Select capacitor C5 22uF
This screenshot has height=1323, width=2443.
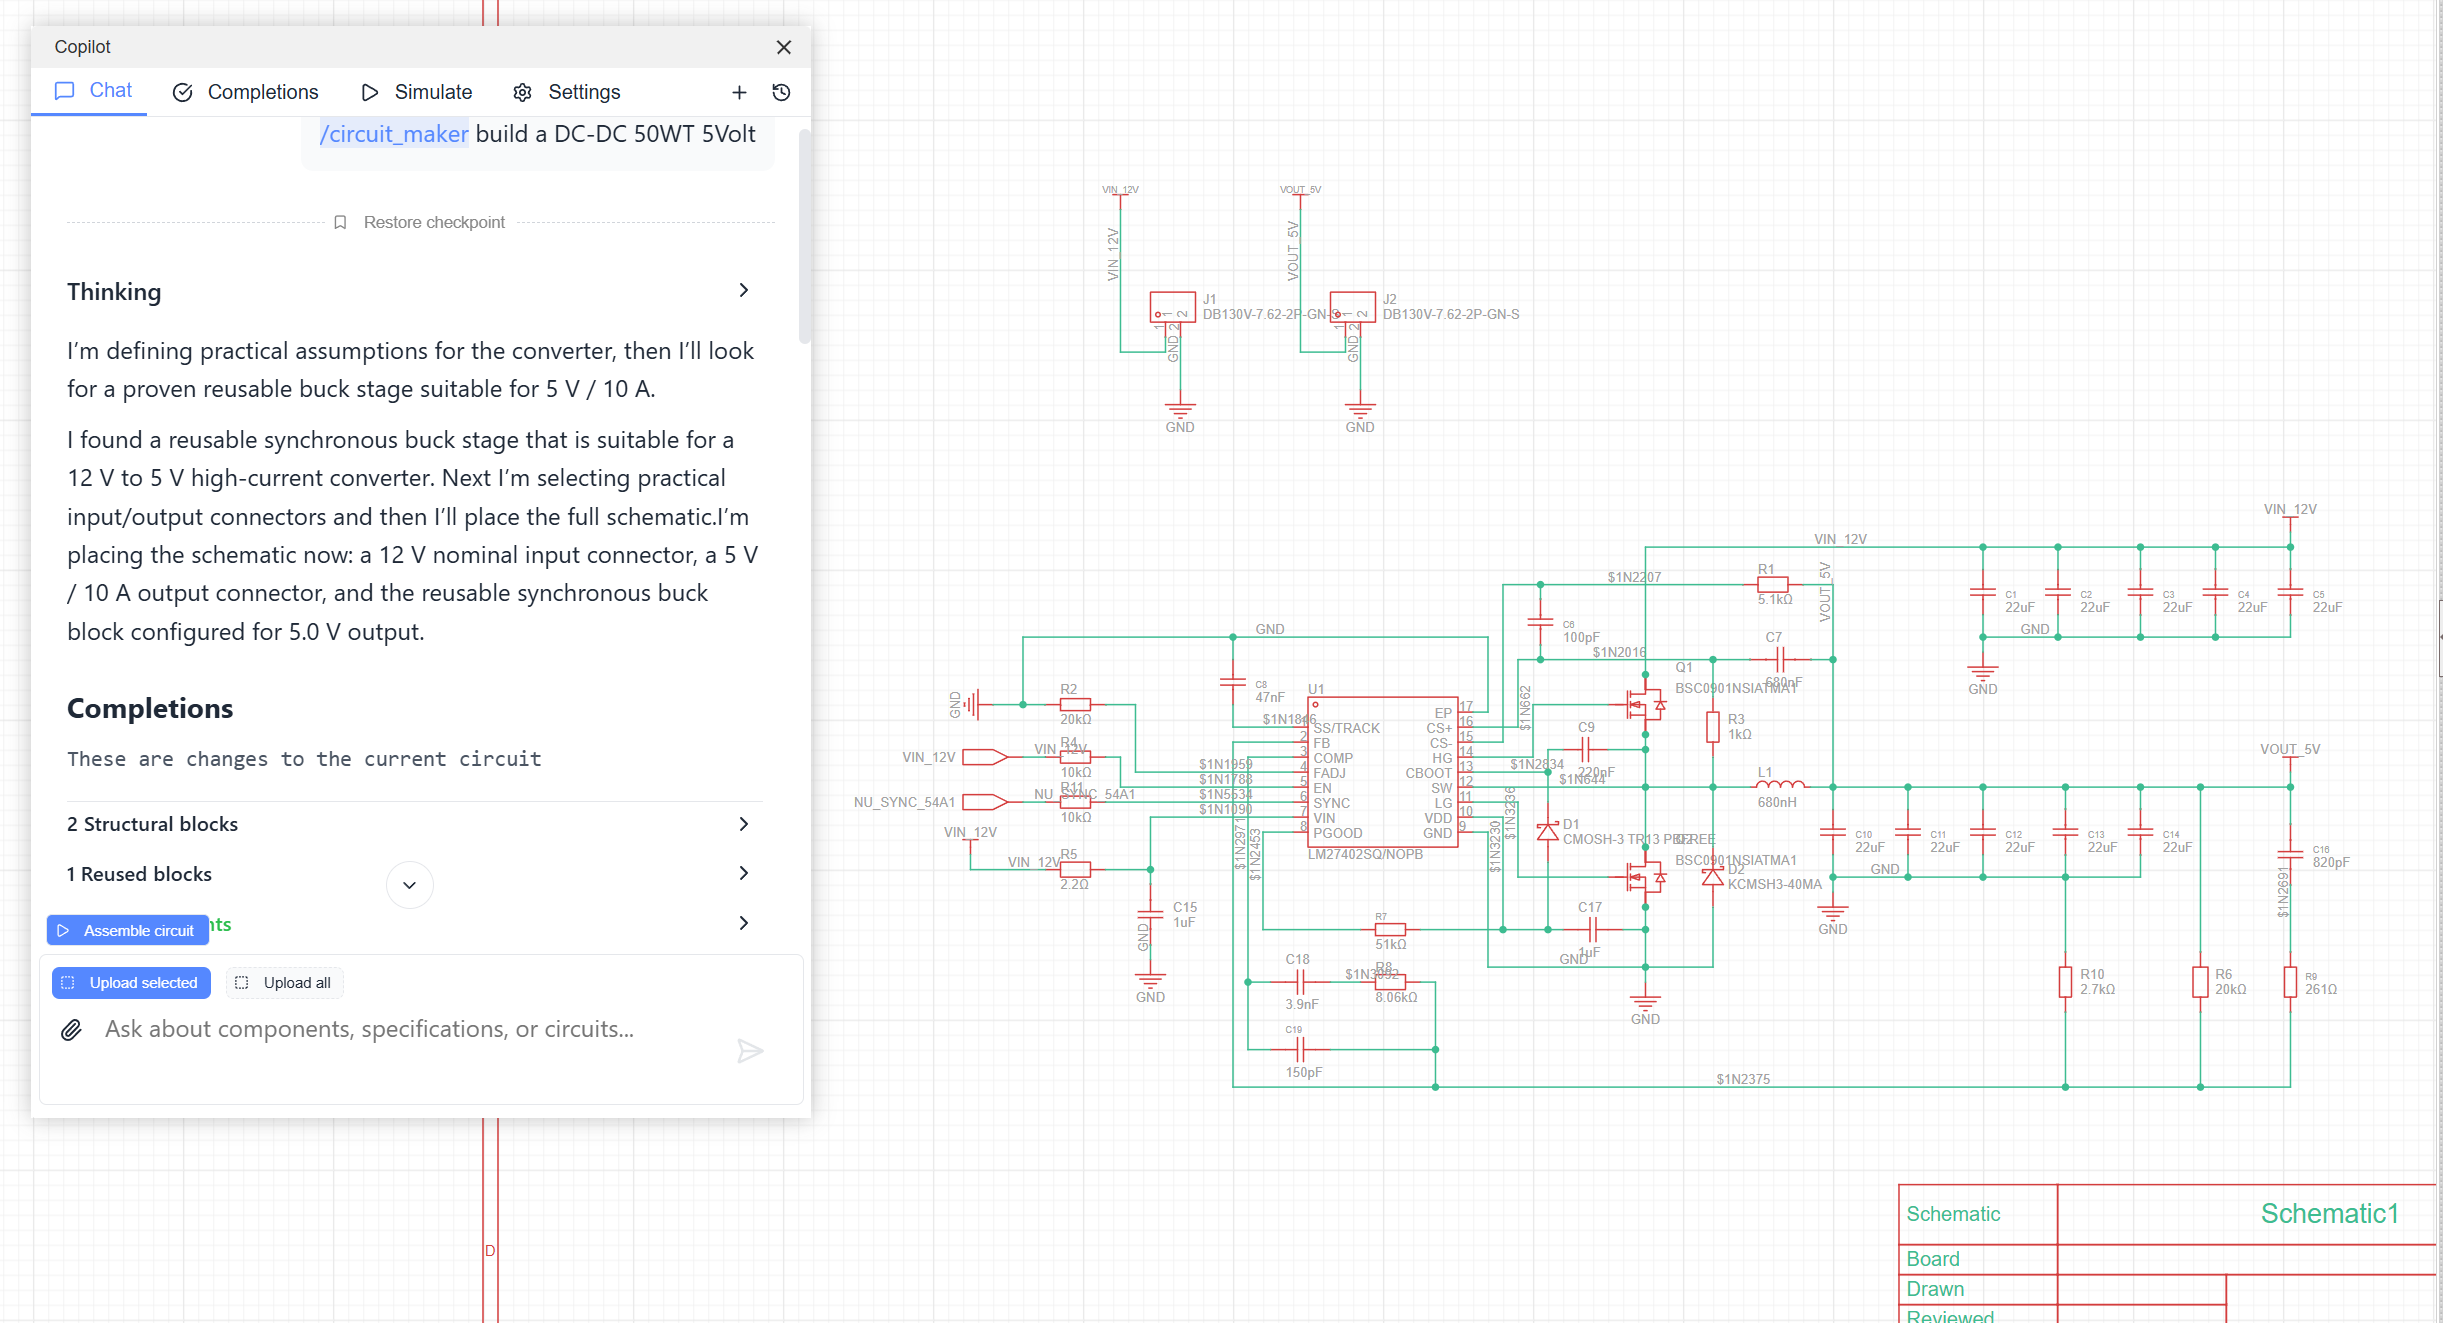[2290, 592]
